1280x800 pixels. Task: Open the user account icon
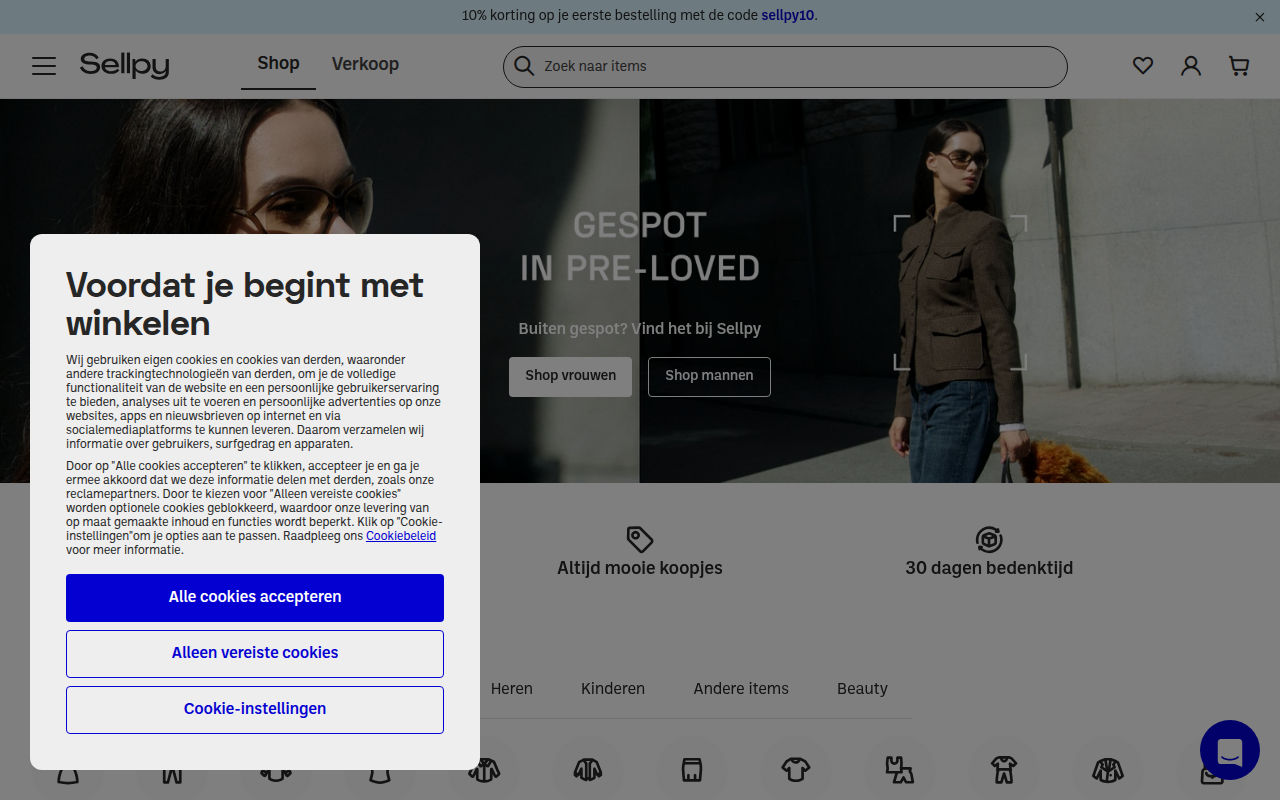tap(1191, 66)
